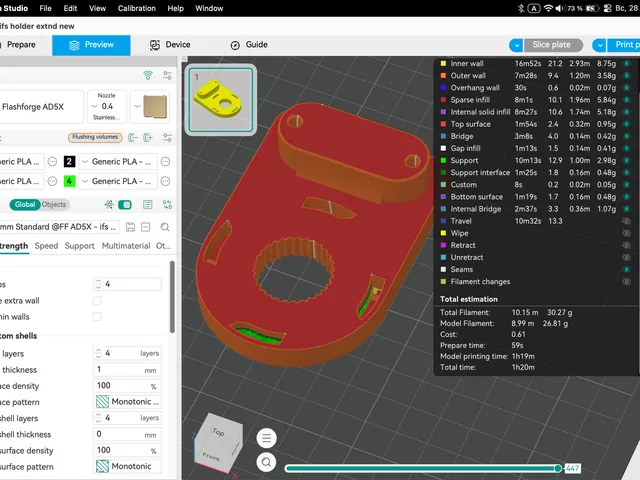This screenshot has width=640, height=480.
Task: Open filament settings sliders icon beside Flushing volumes
Action: pos(167,137)
